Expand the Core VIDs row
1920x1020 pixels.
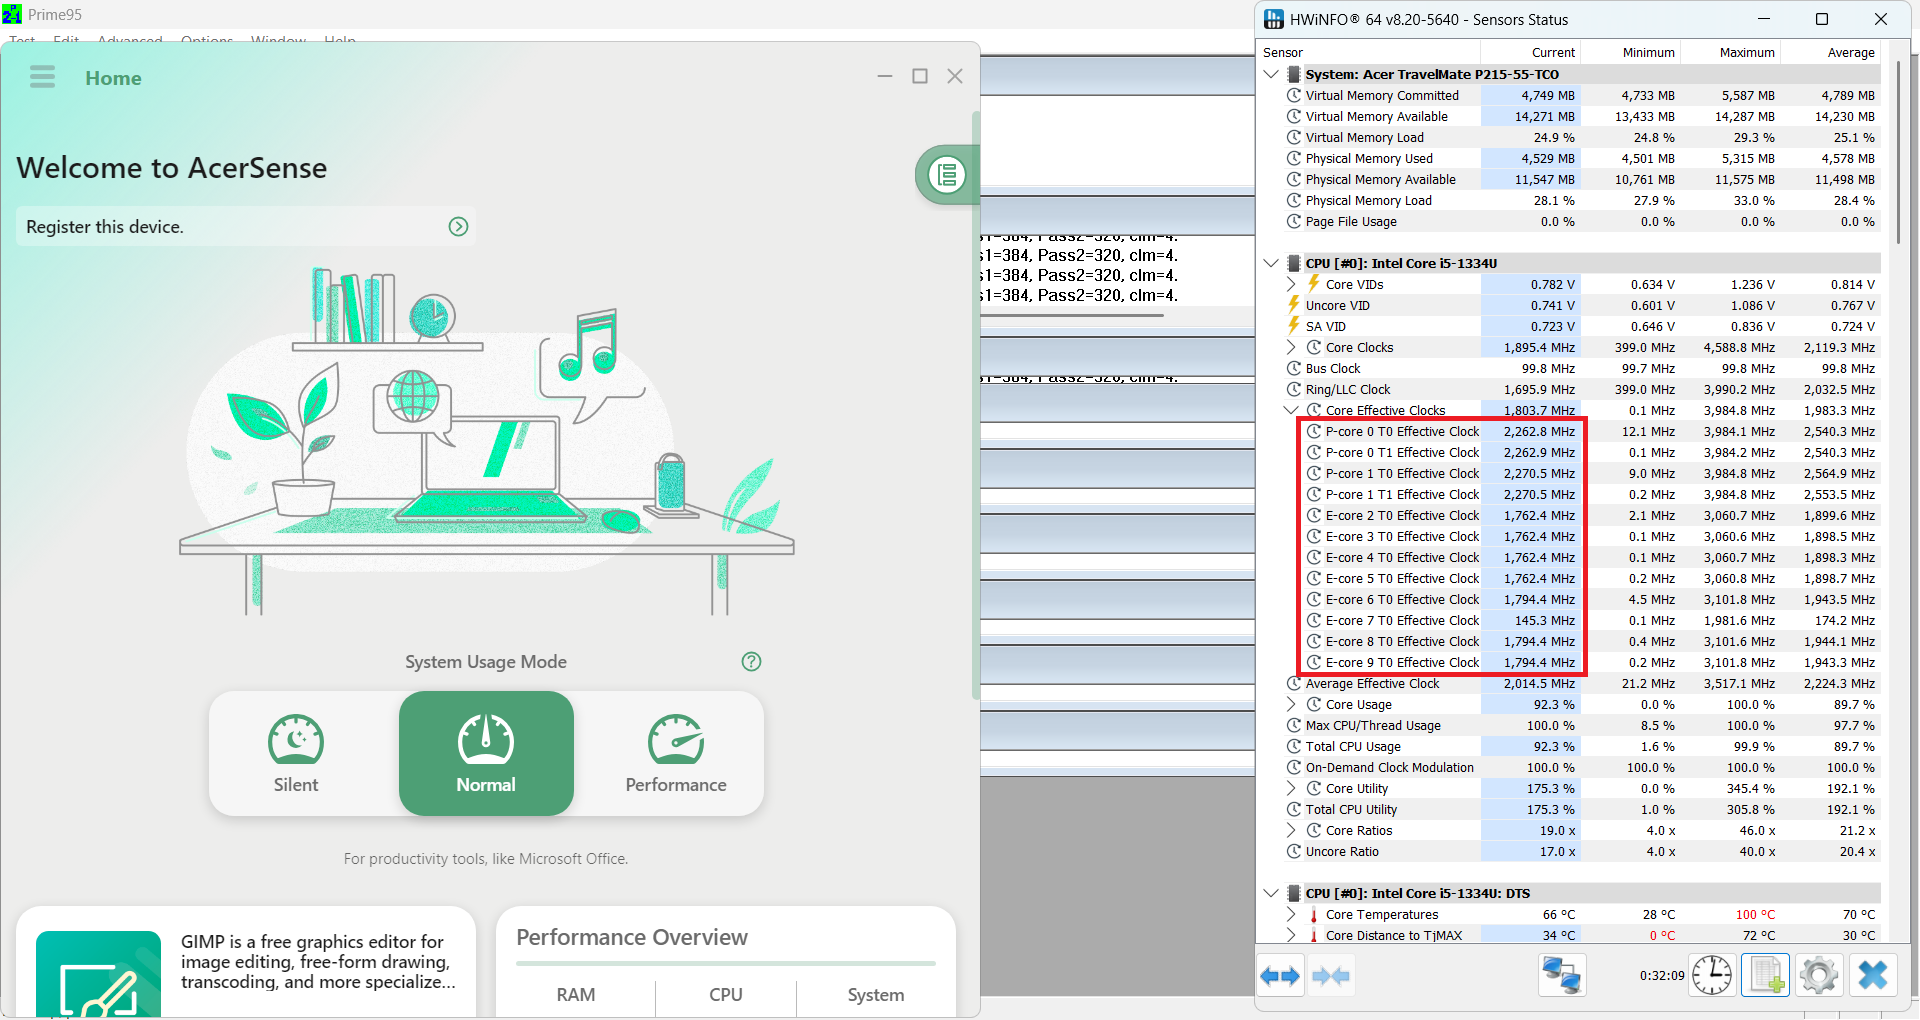pos(1291,284)
